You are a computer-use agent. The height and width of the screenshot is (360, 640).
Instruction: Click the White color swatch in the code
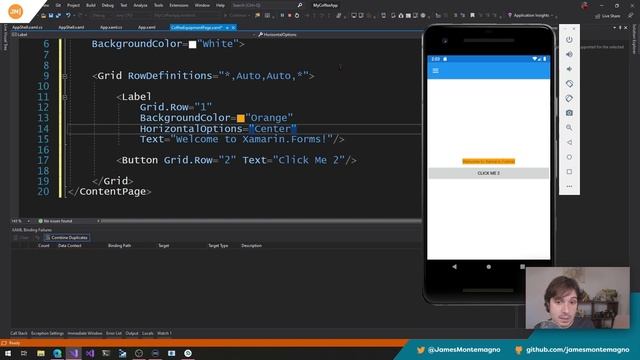pyautogui.click(x=192, y=44)
